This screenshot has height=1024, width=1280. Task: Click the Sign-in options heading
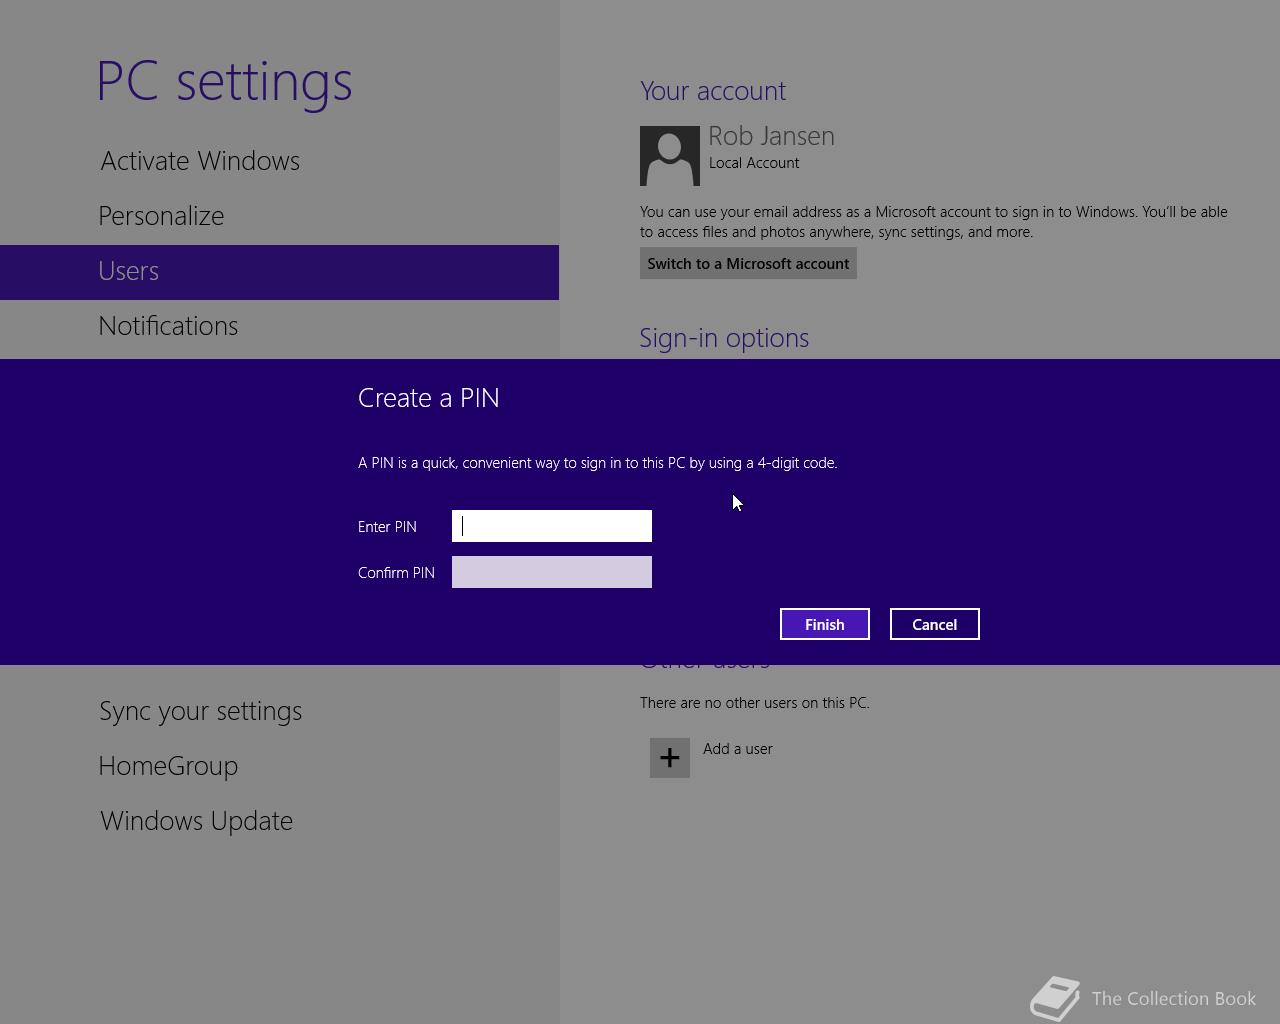(724, 338)
